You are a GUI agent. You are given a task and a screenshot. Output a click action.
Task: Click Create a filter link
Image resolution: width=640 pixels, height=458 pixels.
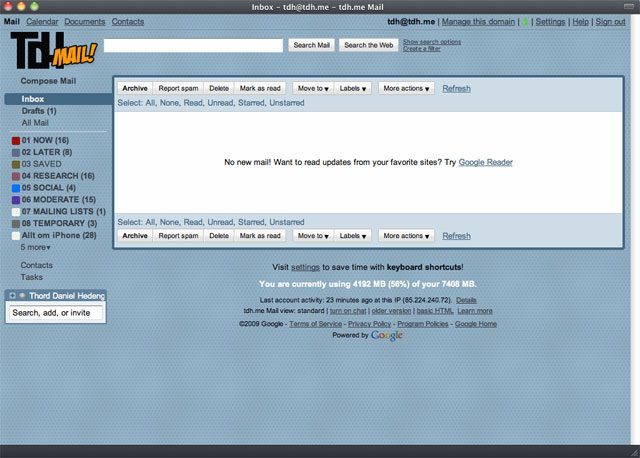point(422,49)
